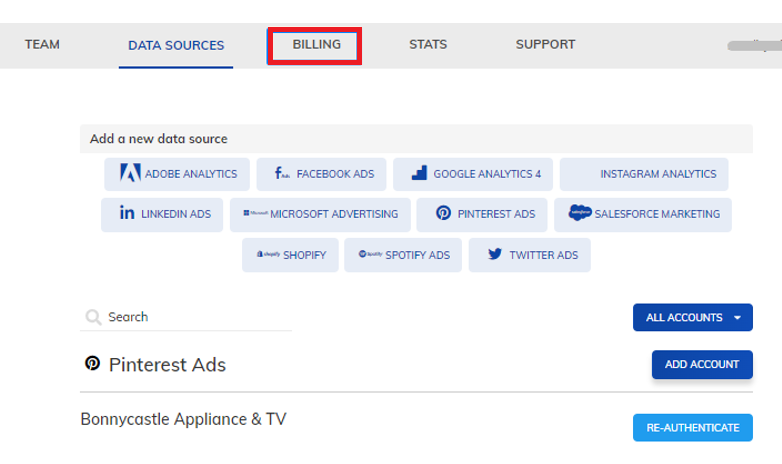Select the Pinterest Ads section heading
The width and height of the screenshot is (782, 464).
click(x=167, y=365)
